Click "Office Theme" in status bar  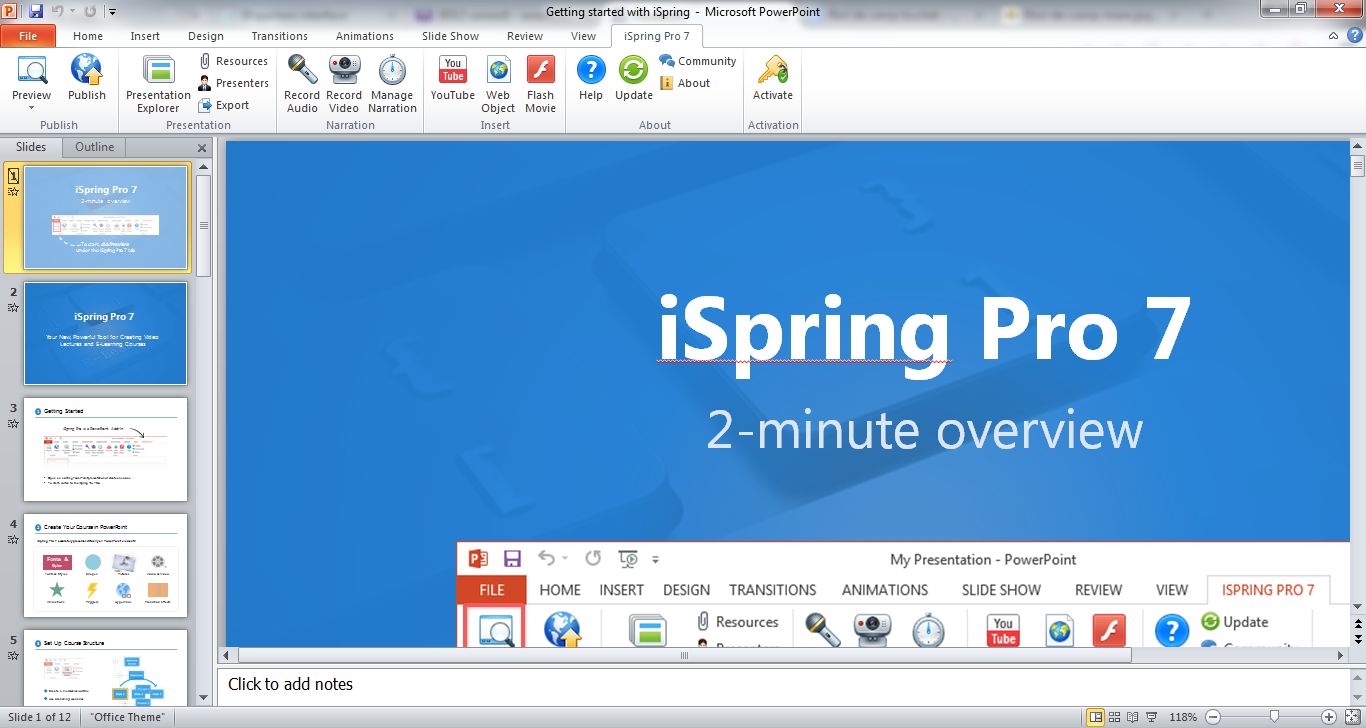point(126,717)
